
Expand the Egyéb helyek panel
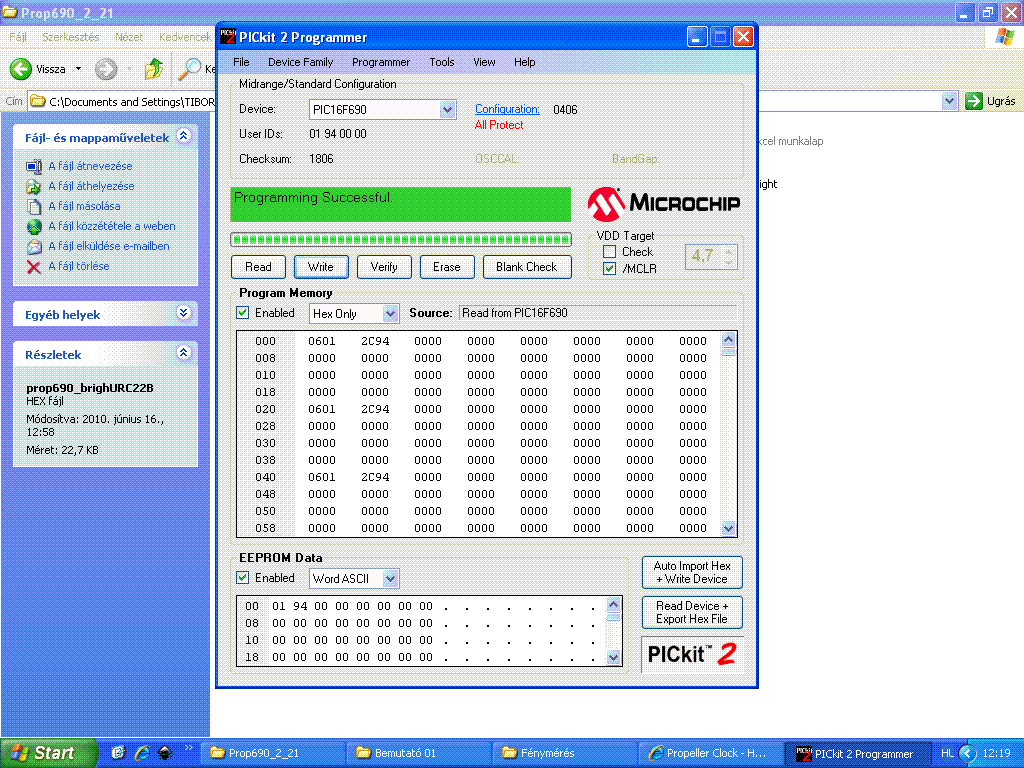[184, 313]
